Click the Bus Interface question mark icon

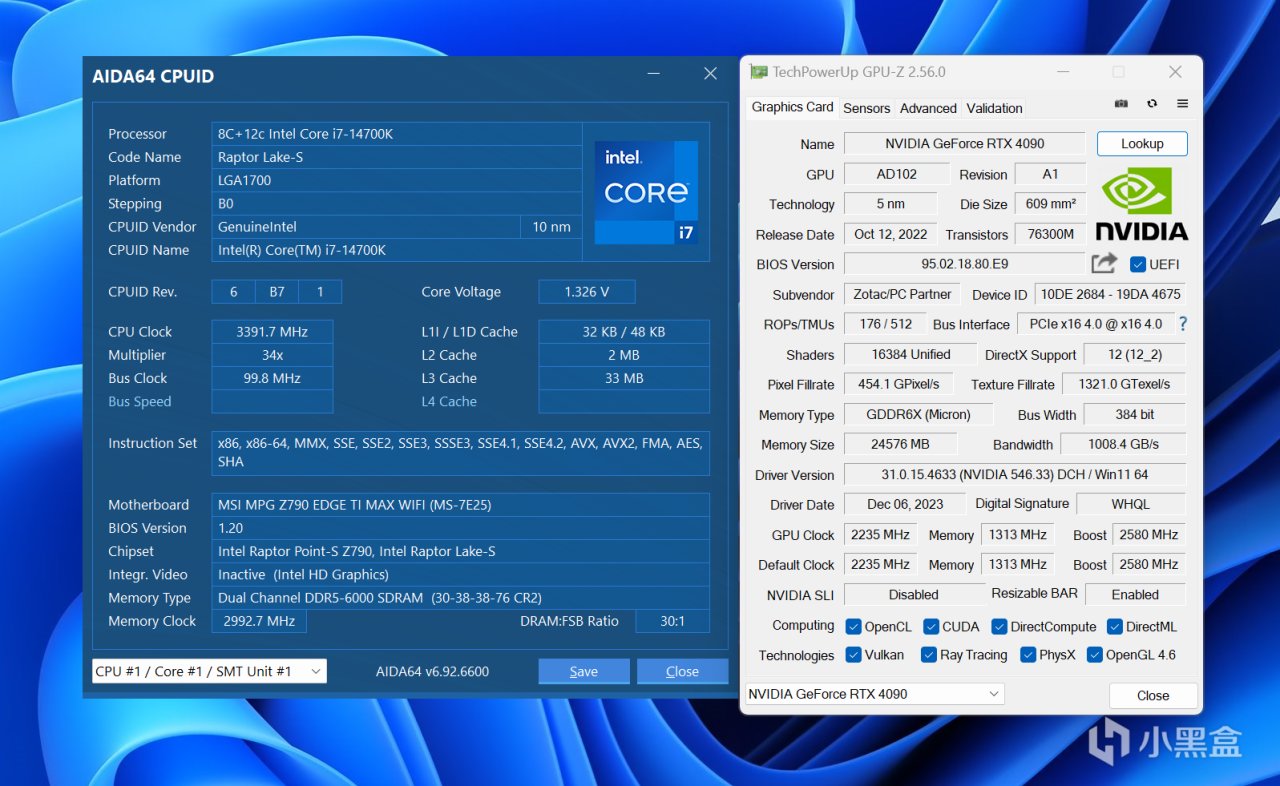coord(1183,324)
